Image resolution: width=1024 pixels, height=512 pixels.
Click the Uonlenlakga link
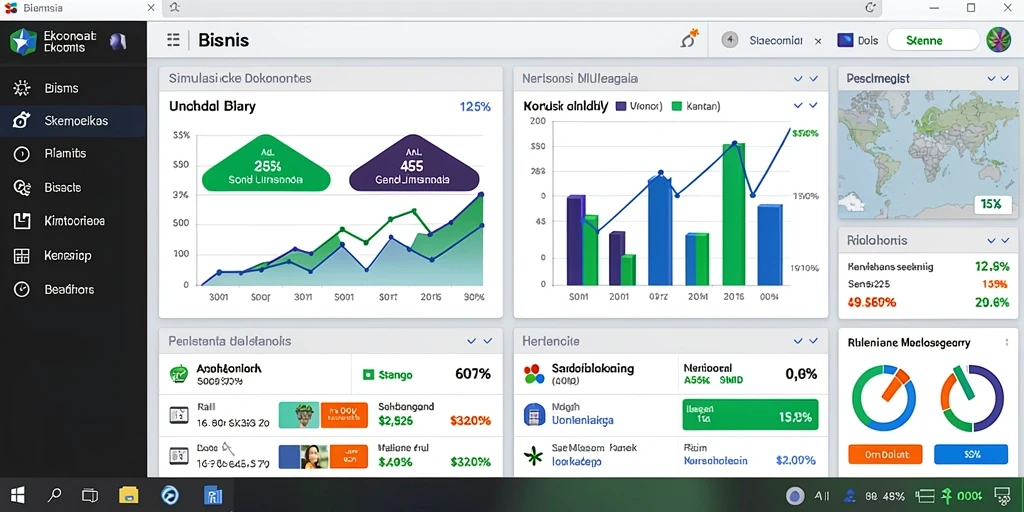583,421
